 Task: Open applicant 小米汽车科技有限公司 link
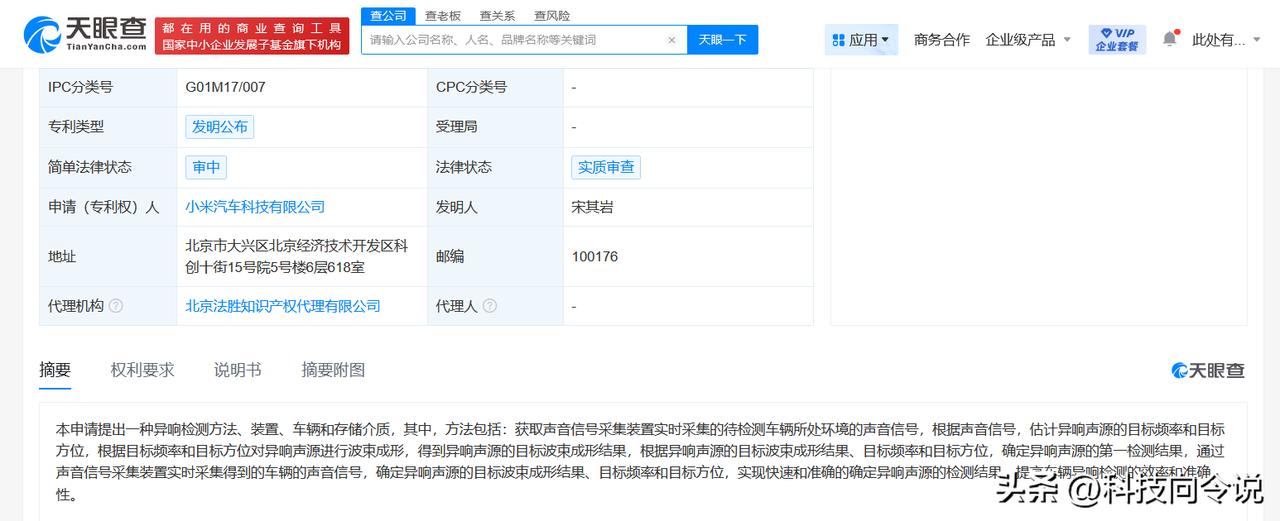(x=255, y=207)
